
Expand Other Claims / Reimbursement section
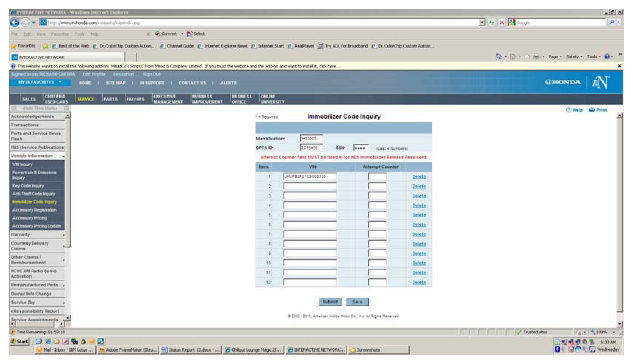[x=37, y=259]
